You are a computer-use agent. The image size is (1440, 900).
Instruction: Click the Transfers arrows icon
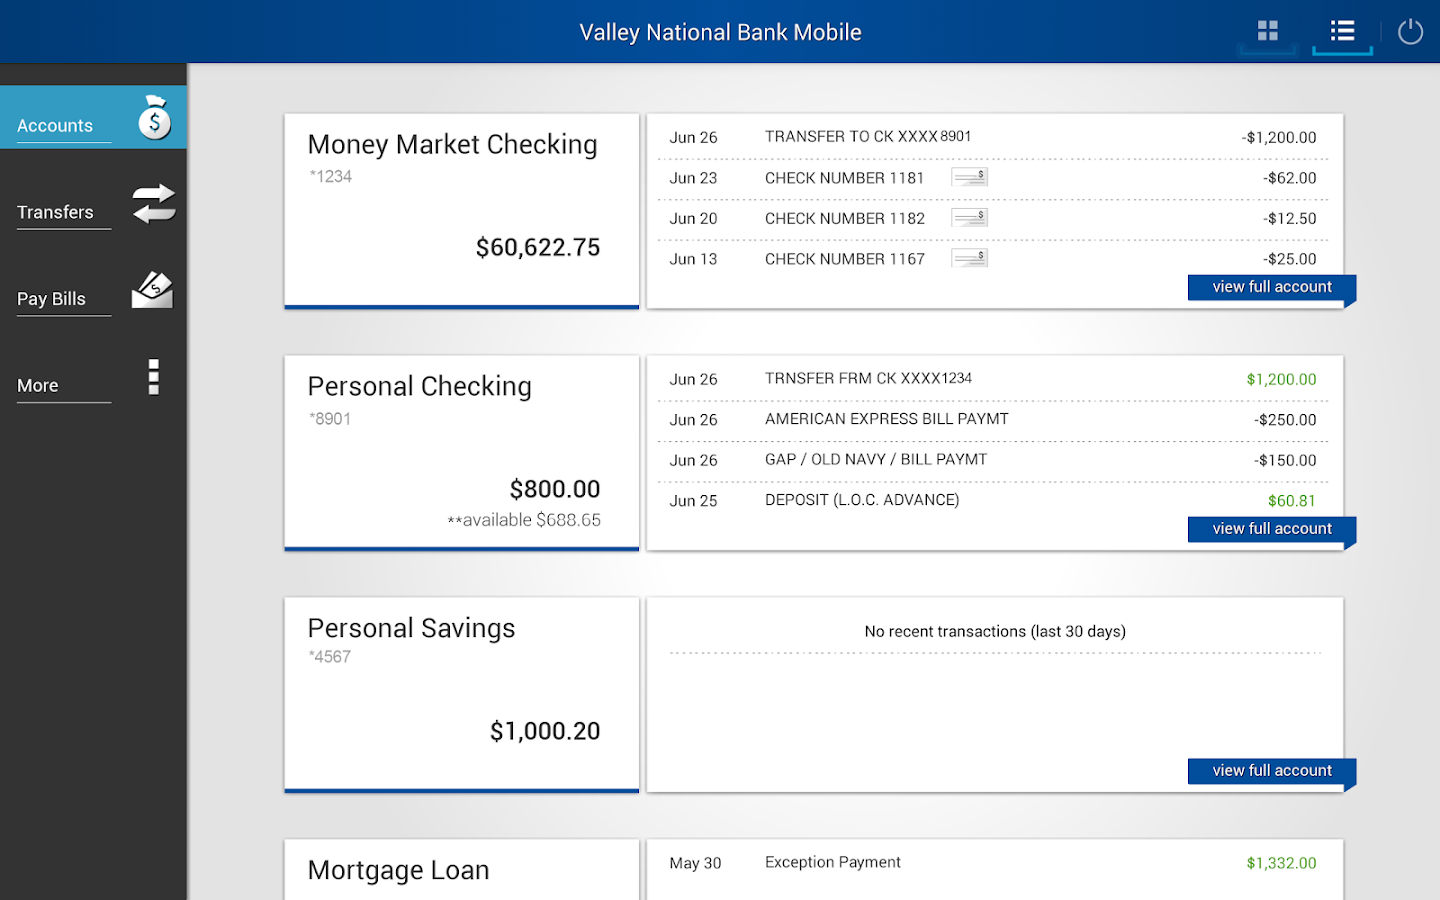pyautogui.click(x=154, y=203)
